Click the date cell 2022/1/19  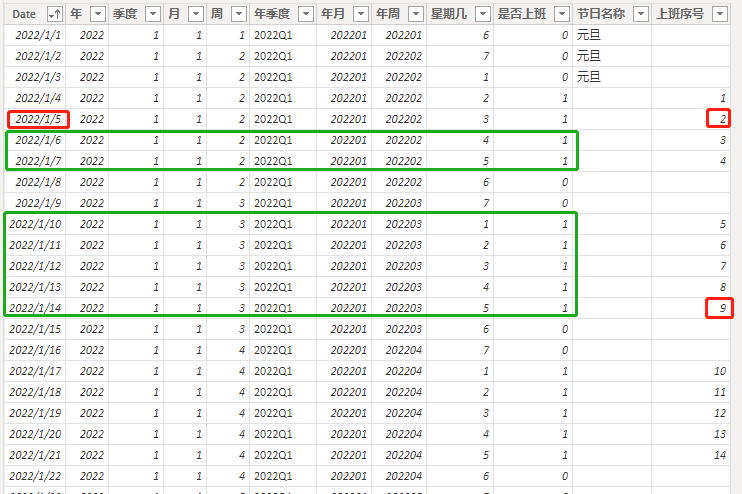(x=35, y=413)
